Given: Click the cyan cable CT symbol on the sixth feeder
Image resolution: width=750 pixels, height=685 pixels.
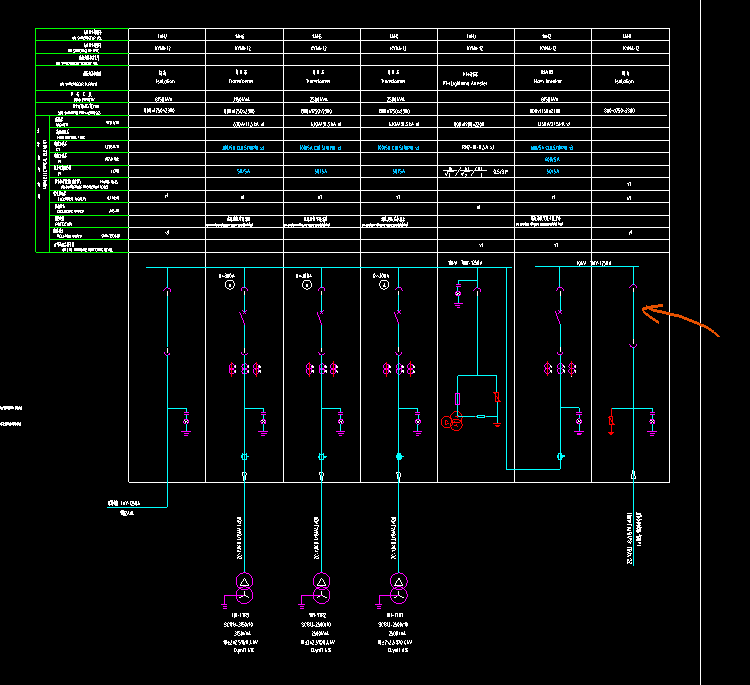Looking at the screenshot, I should pyautogui.click(x=561, y=457).
